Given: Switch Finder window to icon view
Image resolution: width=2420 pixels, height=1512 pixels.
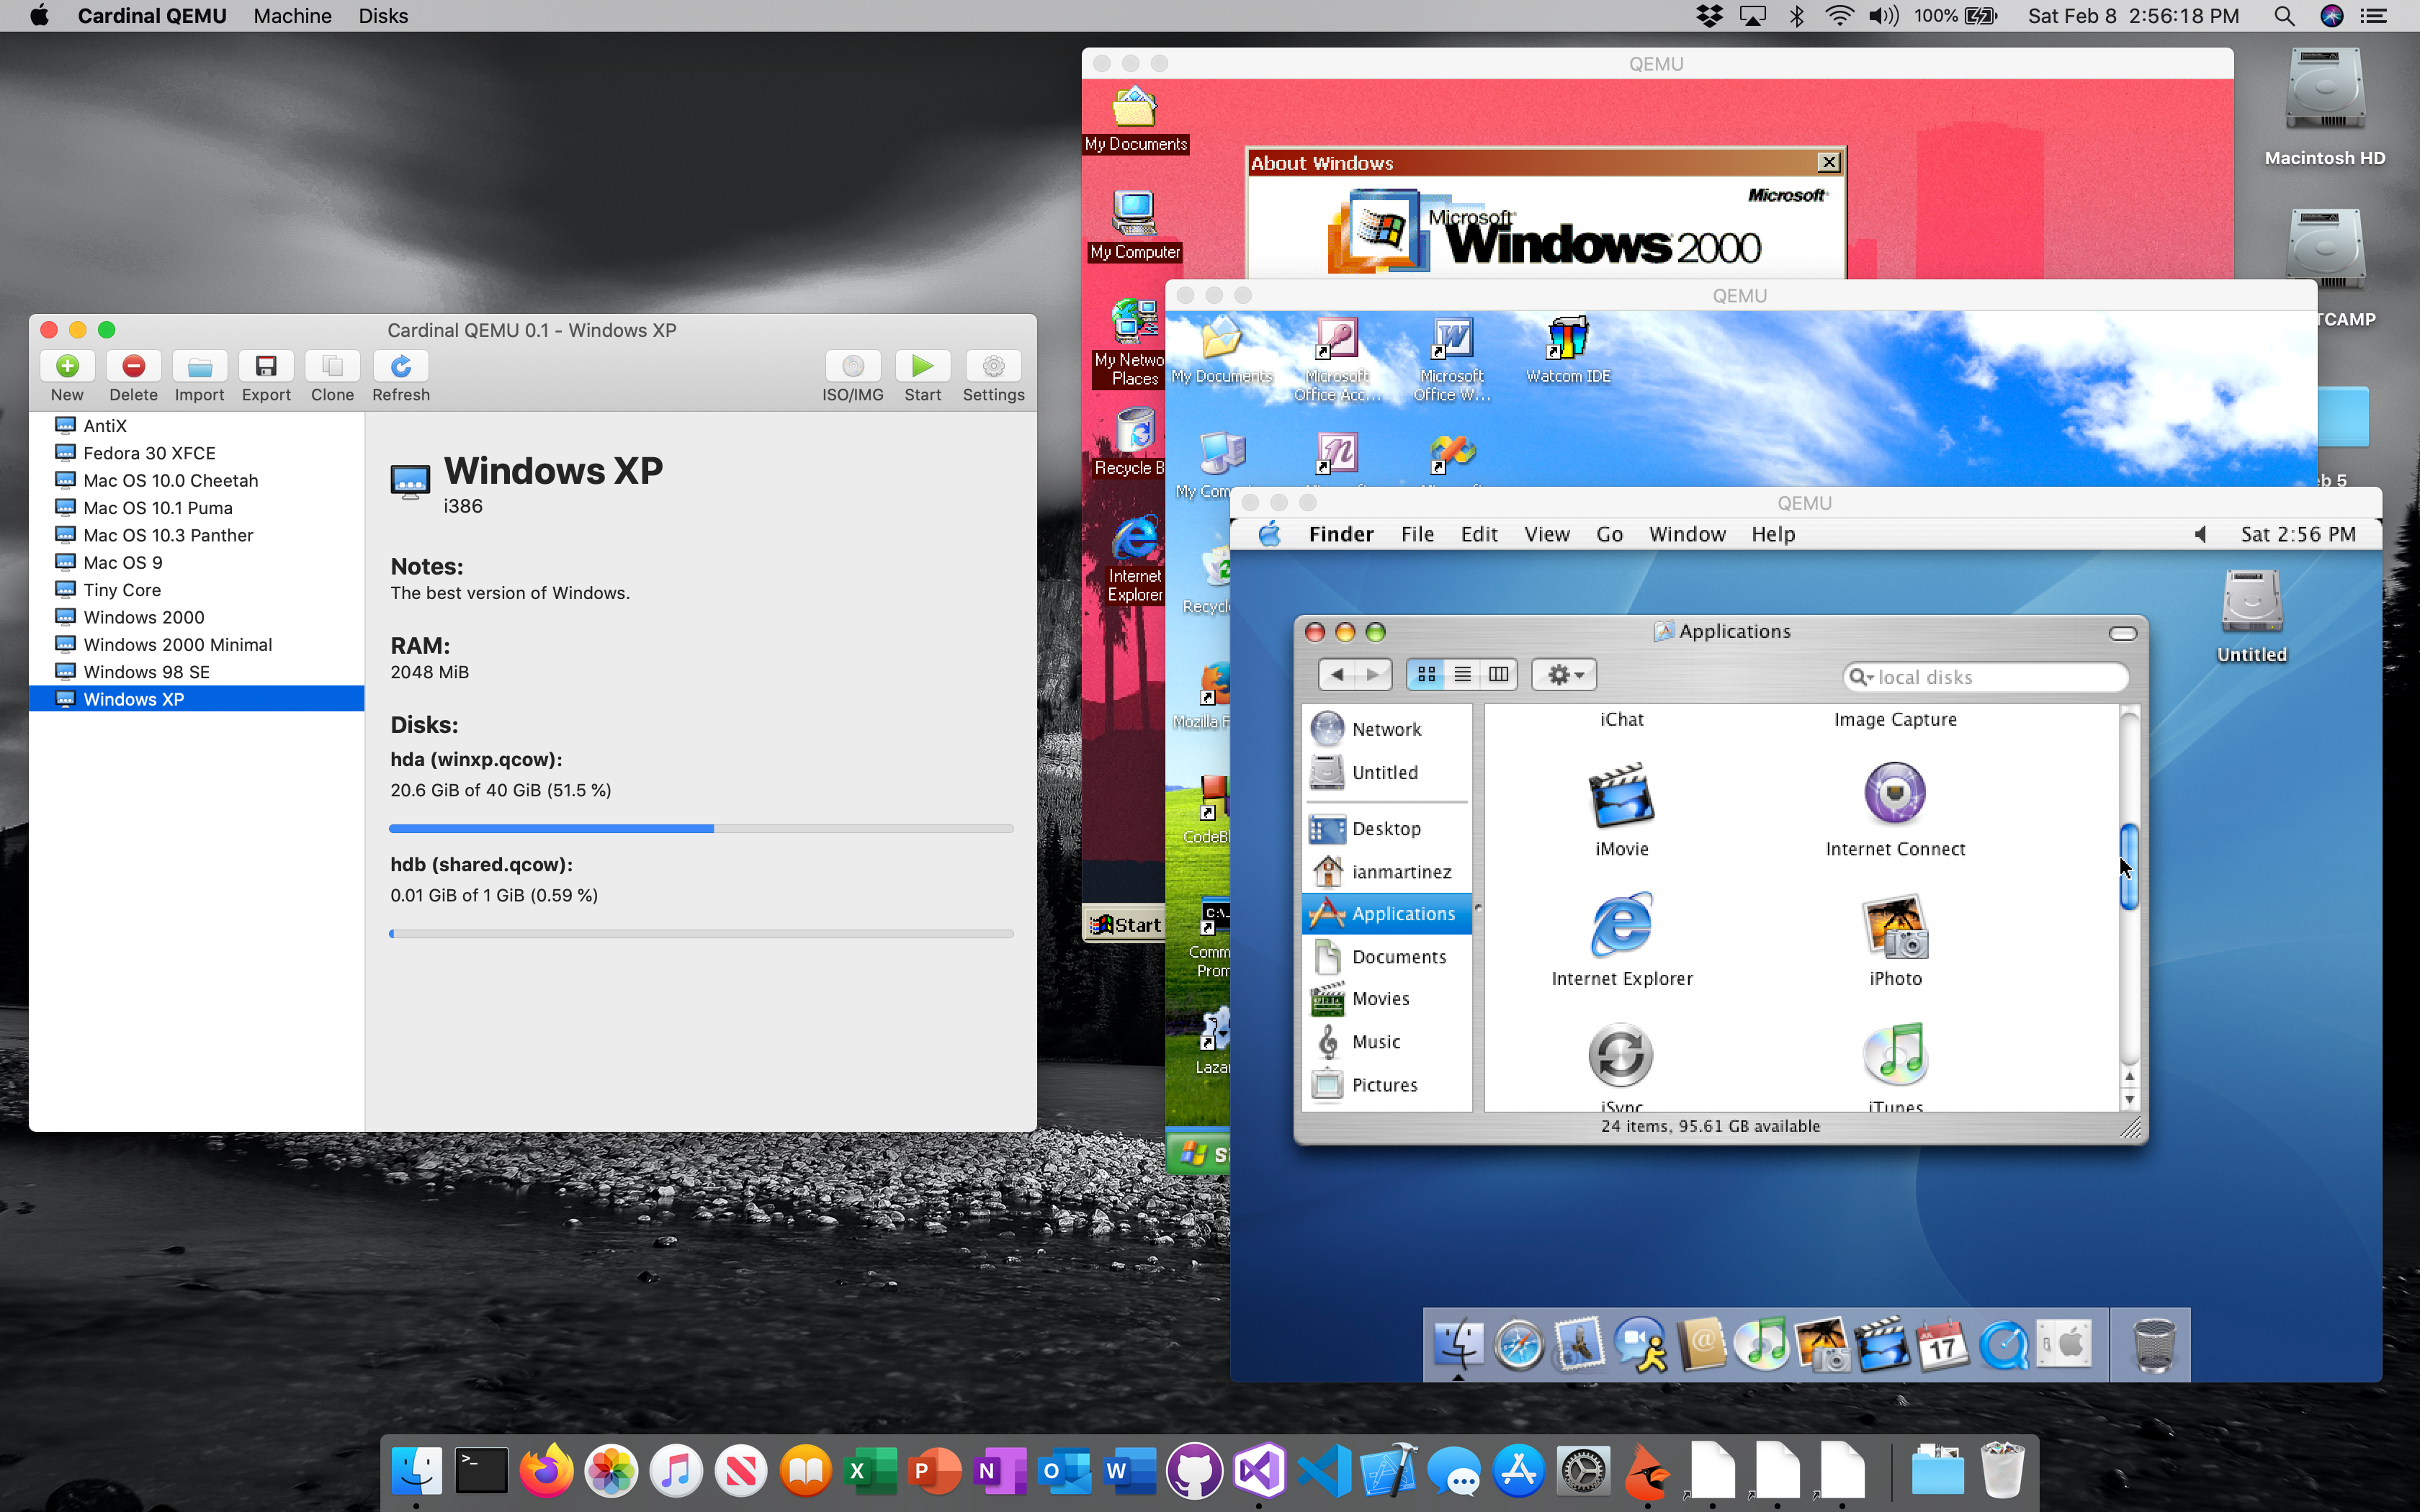Looking at the screenshot, I should pyautogui.click(x=1426, y=675).
